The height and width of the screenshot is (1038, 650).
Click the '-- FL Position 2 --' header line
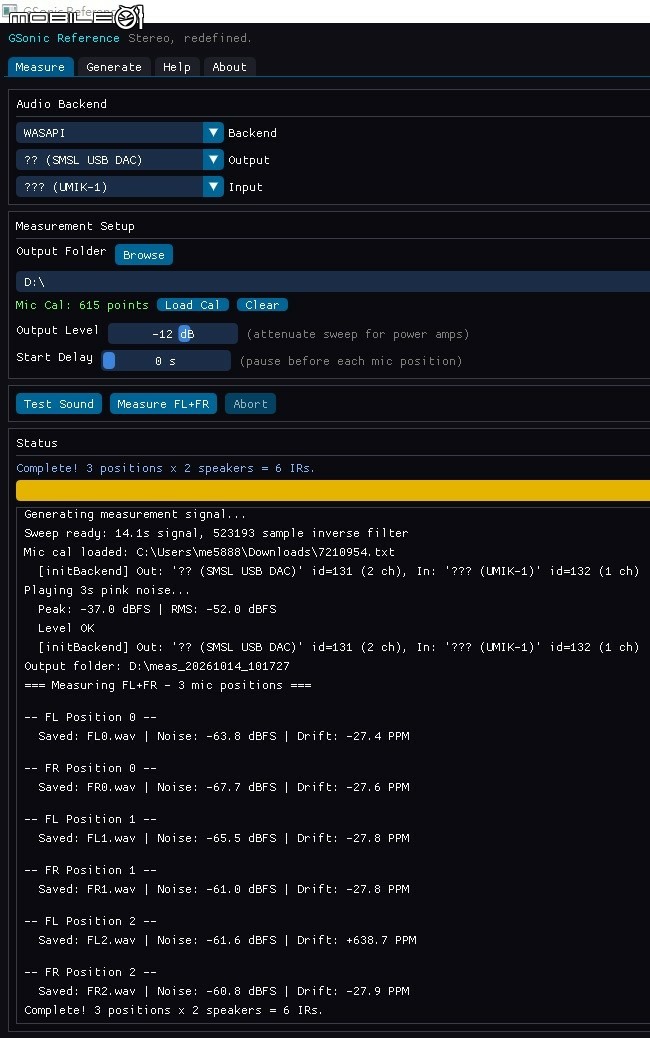point(91,921)
